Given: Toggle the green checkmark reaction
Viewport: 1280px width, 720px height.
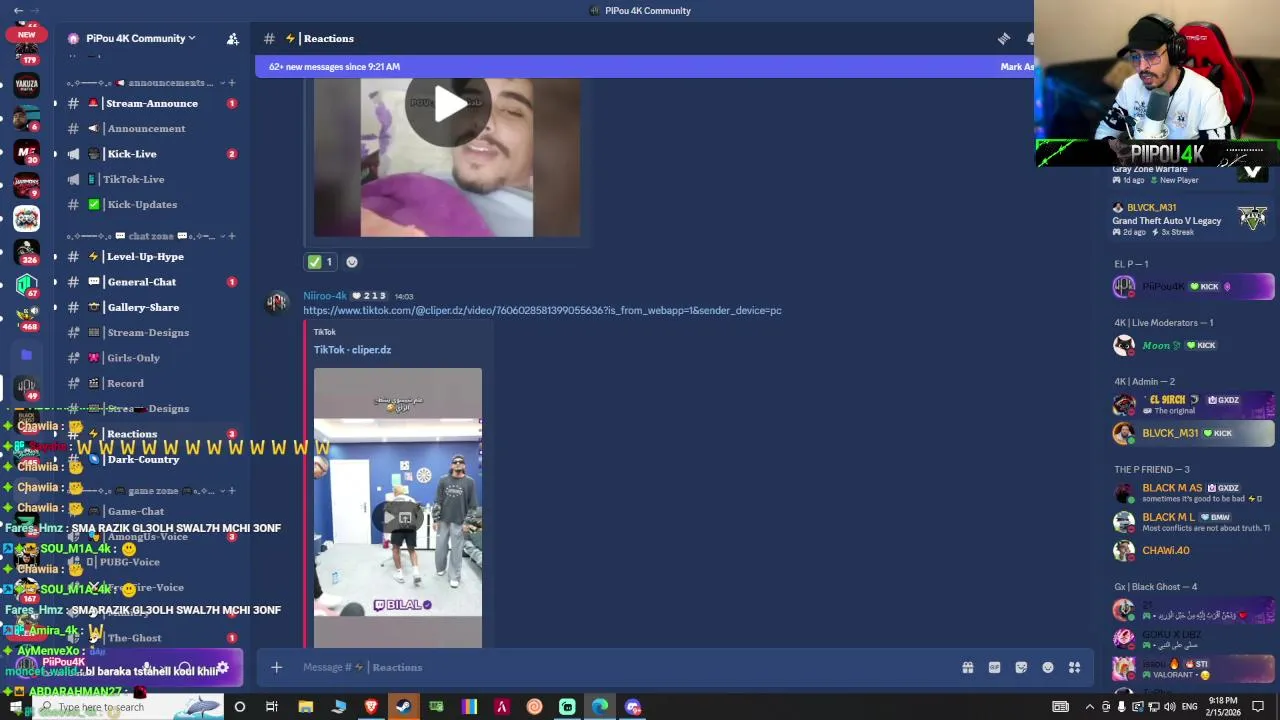Looking at the screenshot, I should [x=321, y=262].
